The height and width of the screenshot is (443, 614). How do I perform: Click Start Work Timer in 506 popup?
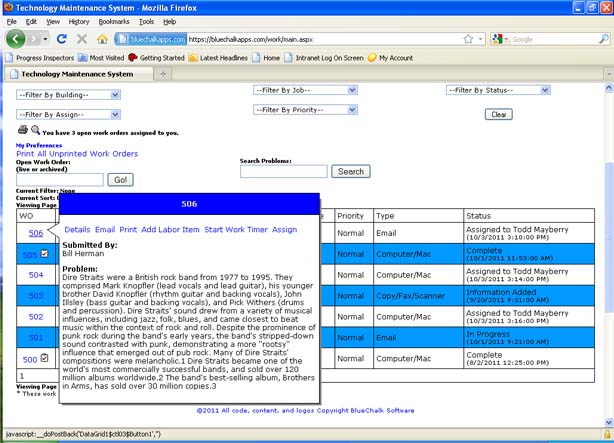click(236, 230)
